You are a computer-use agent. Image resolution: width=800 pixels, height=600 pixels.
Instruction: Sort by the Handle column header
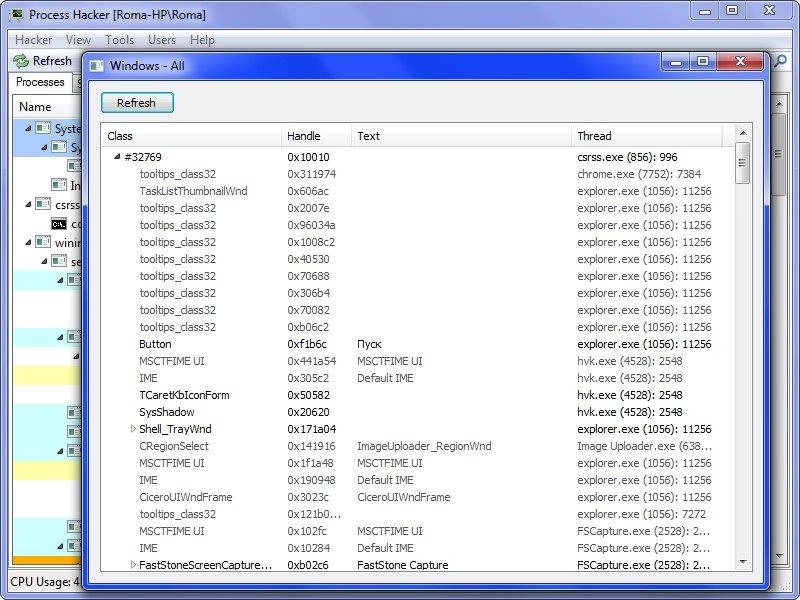316,136
